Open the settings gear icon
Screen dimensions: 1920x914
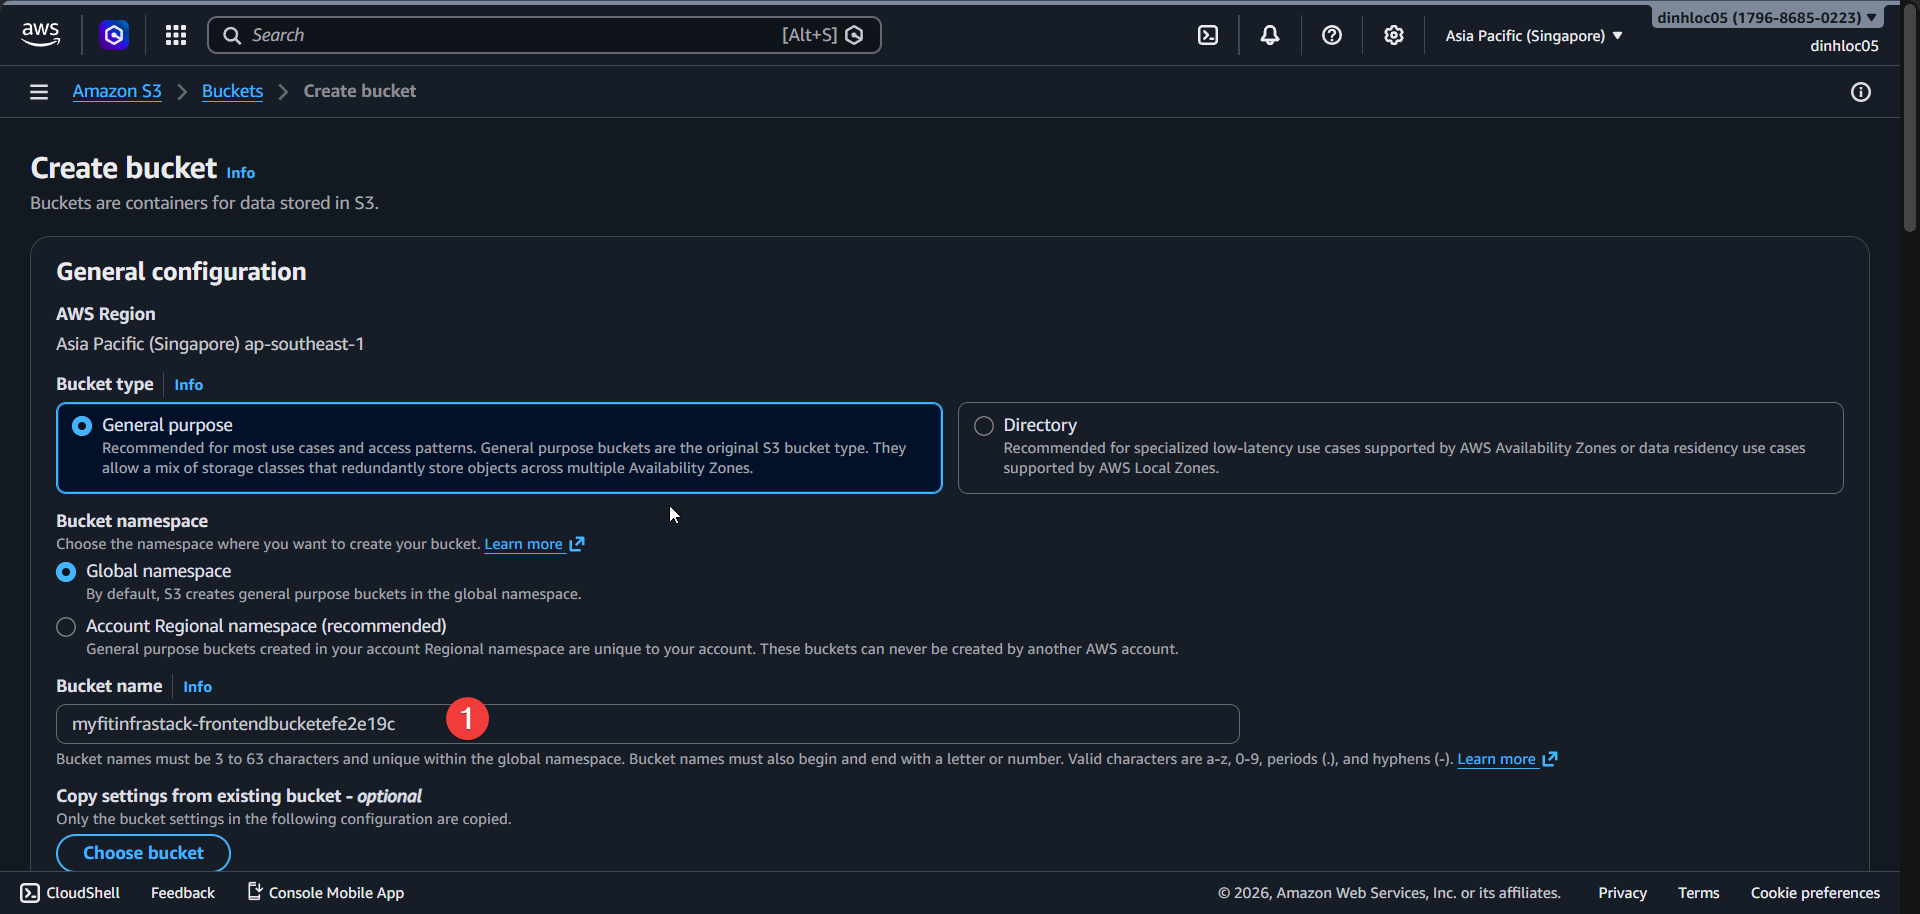tap(1393, 34)
